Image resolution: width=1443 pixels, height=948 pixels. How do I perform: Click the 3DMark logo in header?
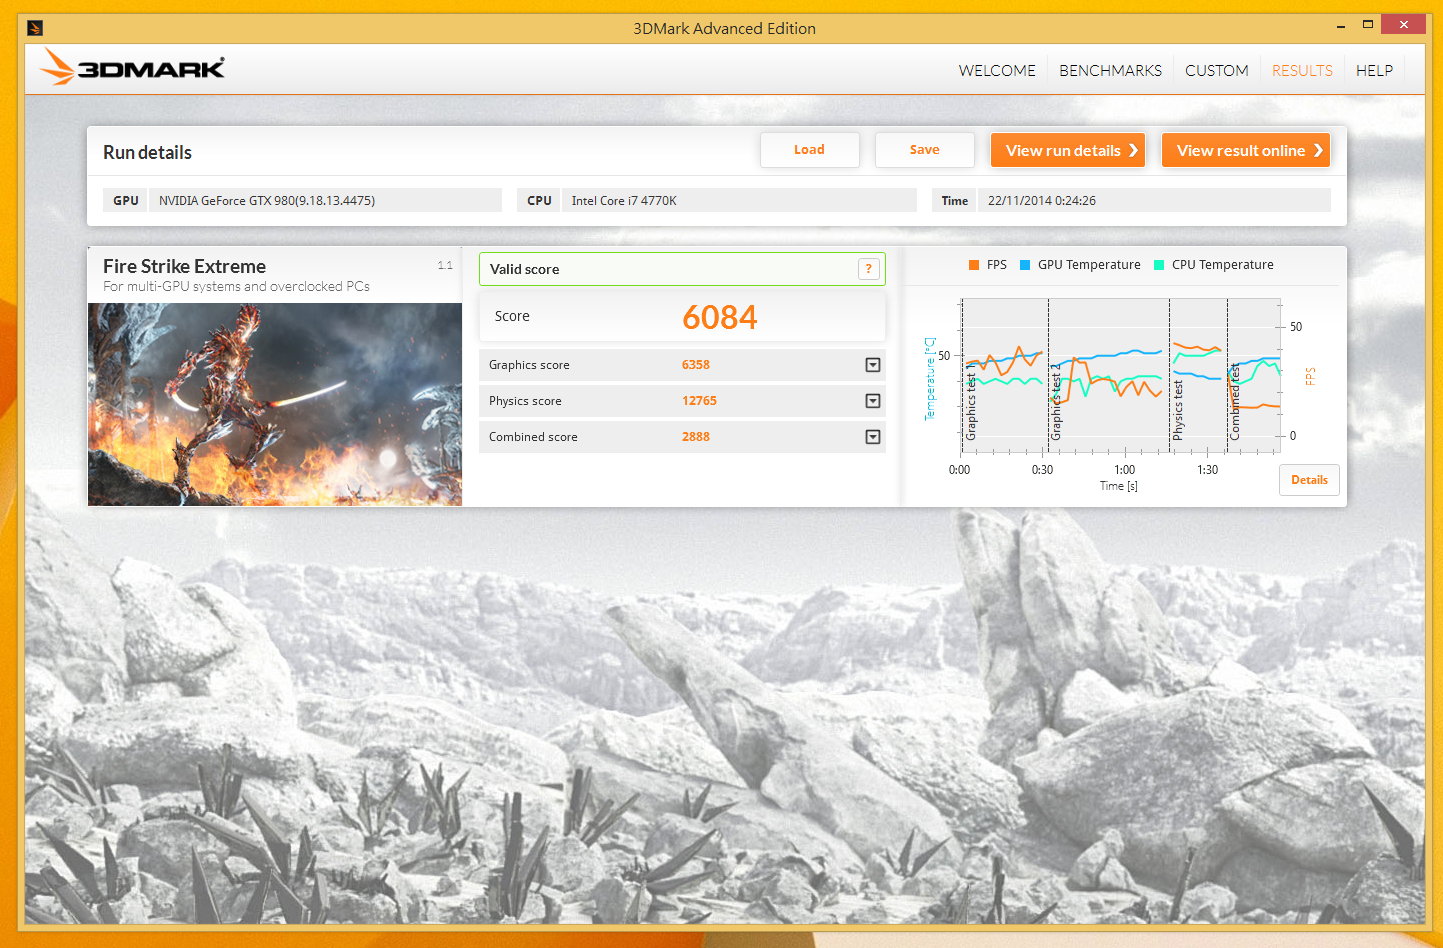[132, 67]
